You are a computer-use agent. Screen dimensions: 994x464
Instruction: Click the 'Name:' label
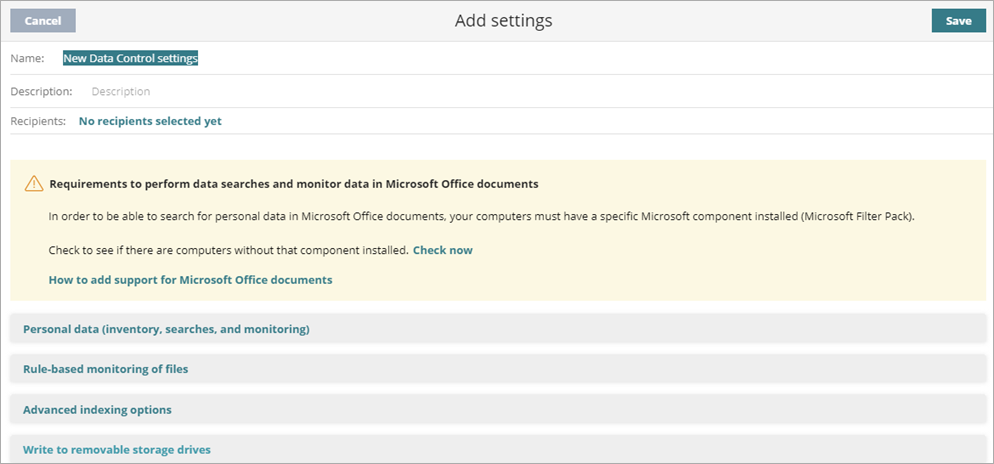coord(27,59)
